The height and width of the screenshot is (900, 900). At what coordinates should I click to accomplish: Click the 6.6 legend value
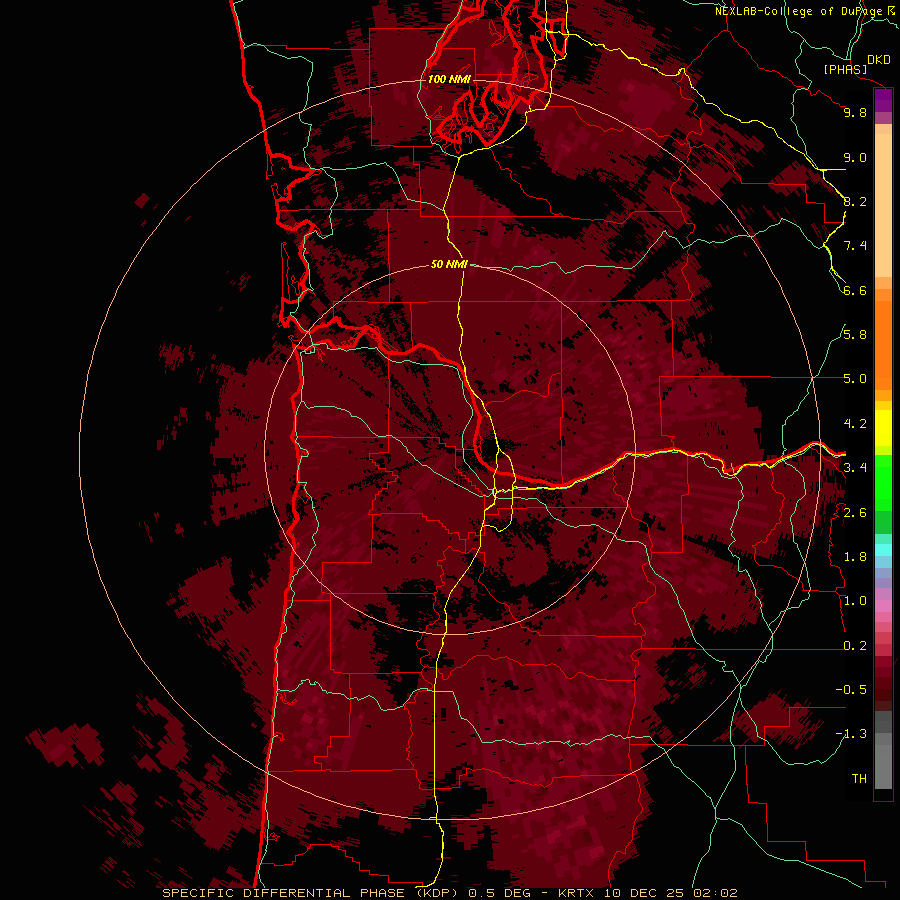855,290
